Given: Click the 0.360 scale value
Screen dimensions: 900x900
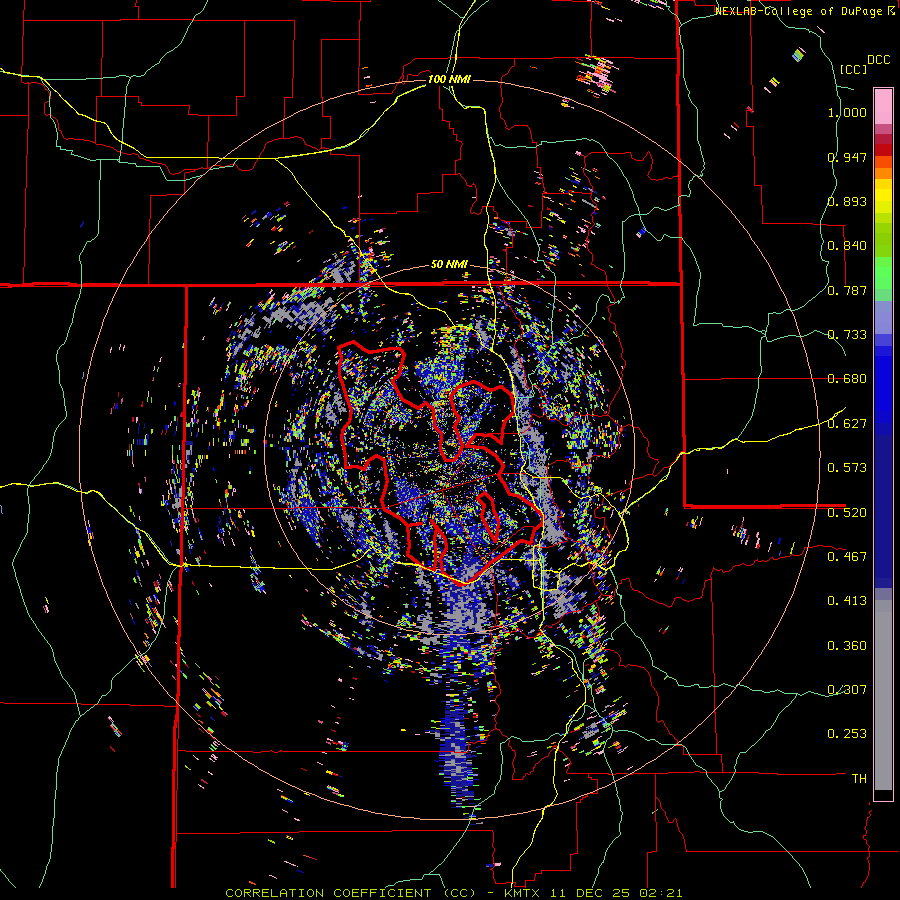Looking at the screenshot, I should pos(847,646).
